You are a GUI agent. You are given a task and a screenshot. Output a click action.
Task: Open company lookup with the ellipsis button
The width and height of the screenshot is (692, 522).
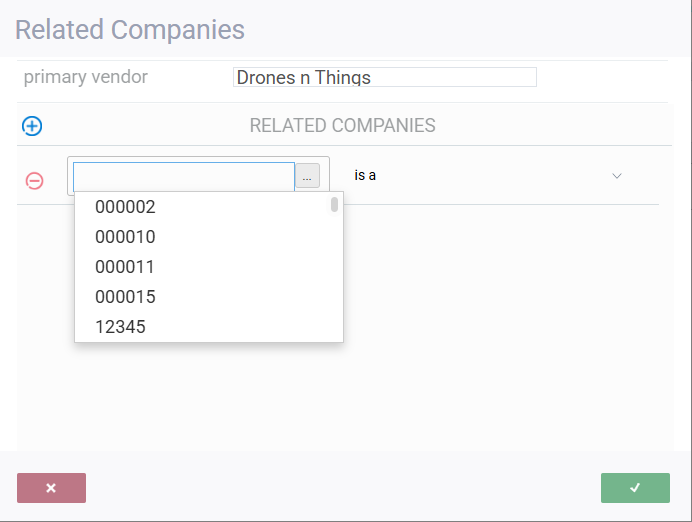coord(307,176)
